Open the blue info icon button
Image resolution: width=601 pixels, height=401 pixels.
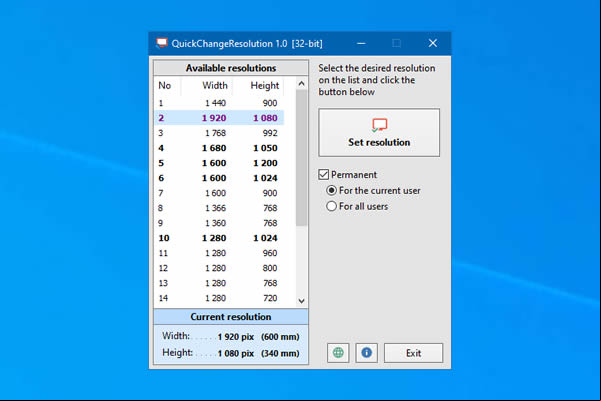(x=366, y=353)
